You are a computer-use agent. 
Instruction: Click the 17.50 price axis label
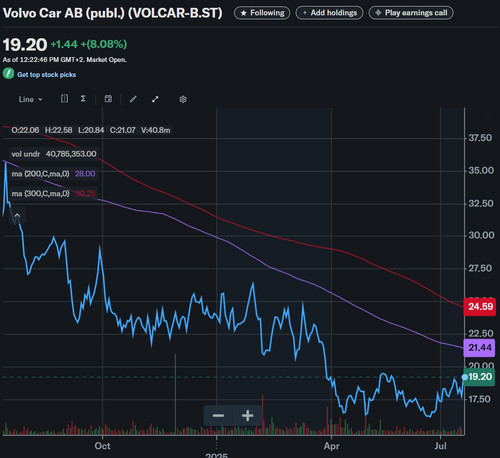tap(479, 399)
